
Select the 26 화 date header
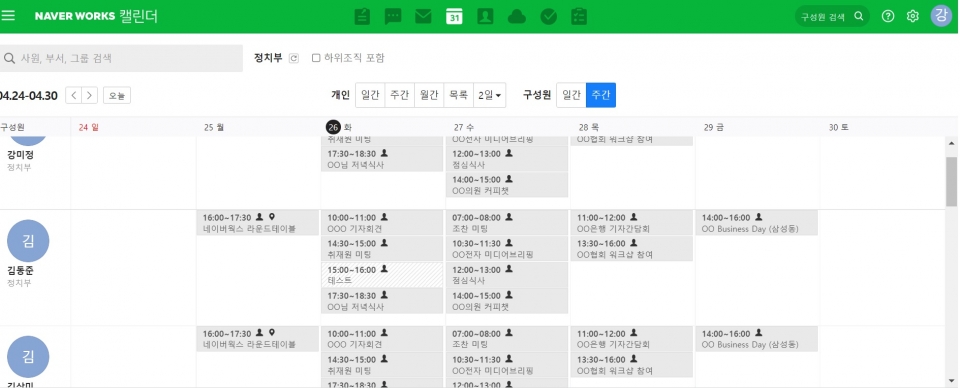[x=339, y=127]
